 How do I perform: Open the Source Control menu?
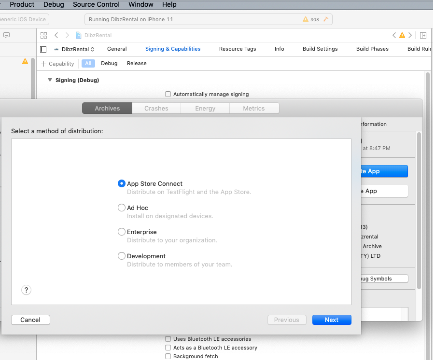96,5
